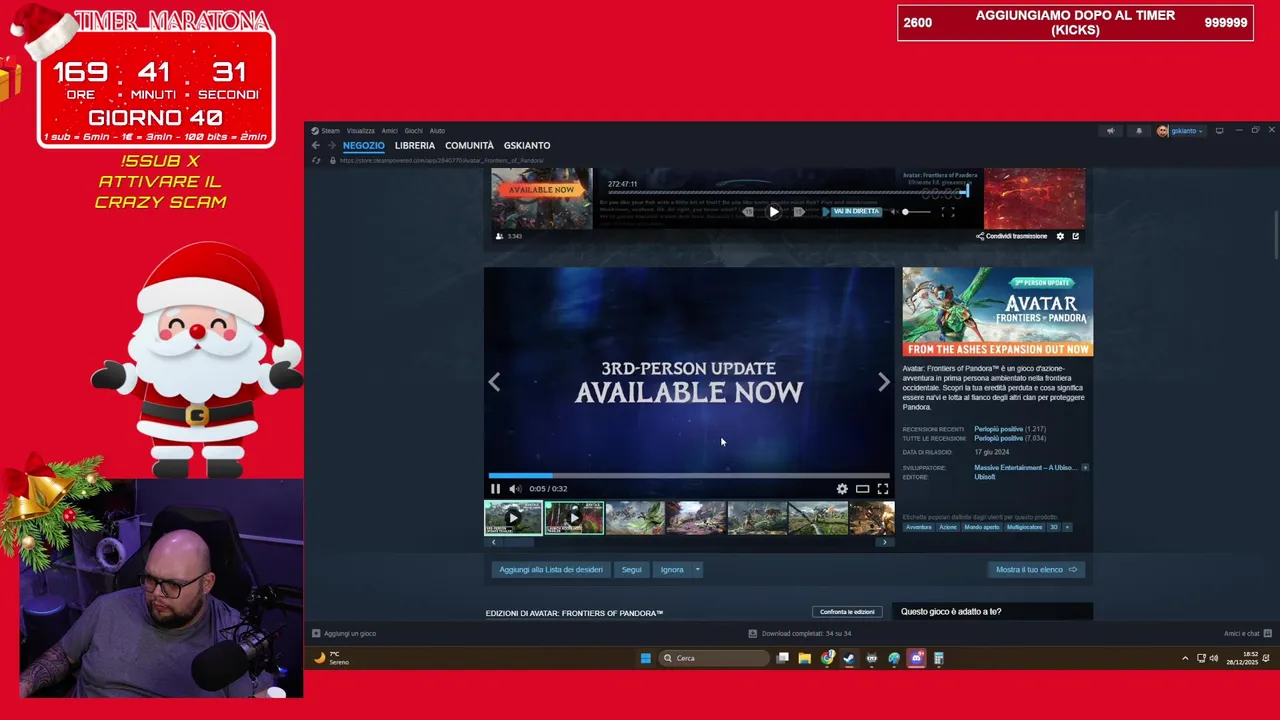Click the Ignora button
The height and width of the screenshot is (720, 1280).
(672, 570)
